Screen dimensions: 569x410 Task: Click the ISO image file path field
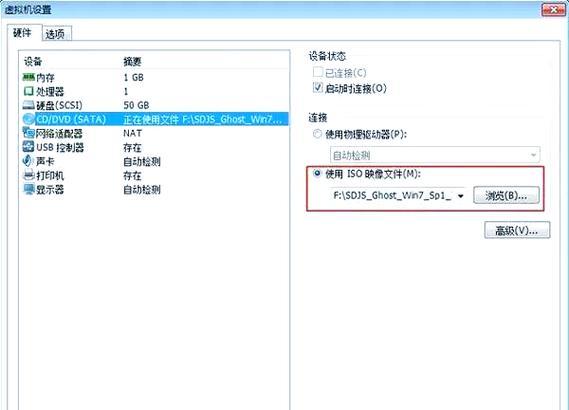click(x=398, y=196)
